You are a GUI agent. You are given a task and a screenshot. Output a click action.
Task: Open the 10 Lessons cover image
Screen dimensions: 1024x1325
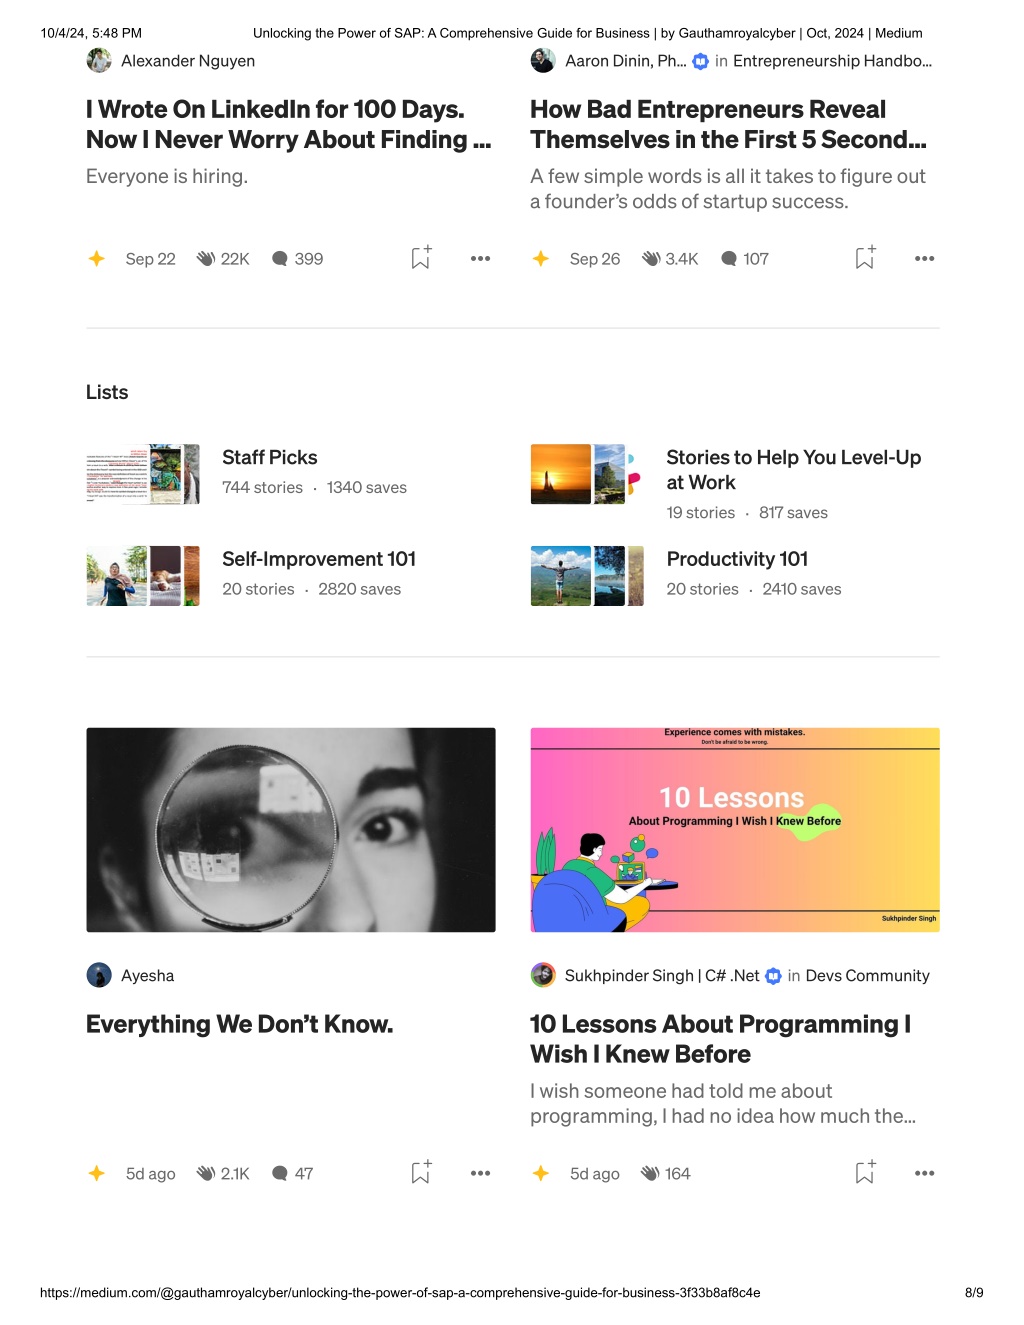tap(735, 830)
